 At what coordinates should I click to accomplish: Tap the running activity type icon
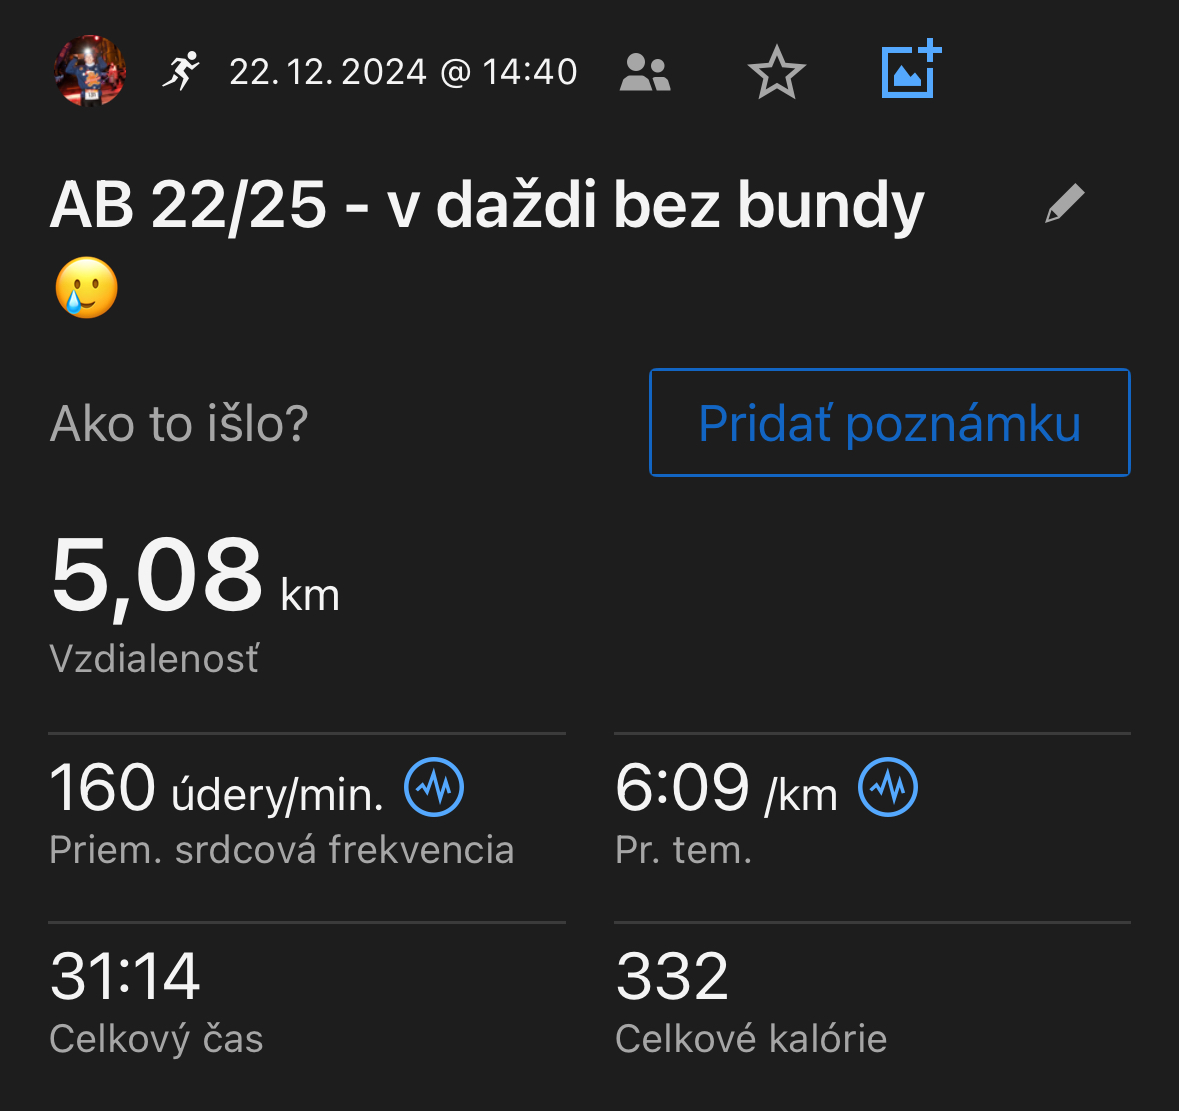coord(181,71)
